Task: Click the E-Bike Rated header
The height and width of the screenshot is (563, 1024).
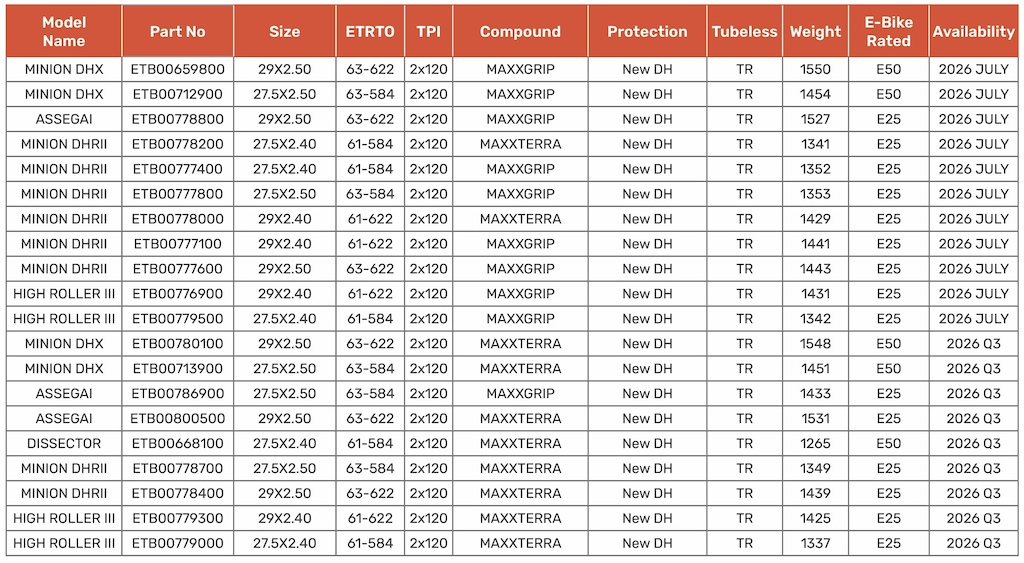Action: click(x=888, y=31)
